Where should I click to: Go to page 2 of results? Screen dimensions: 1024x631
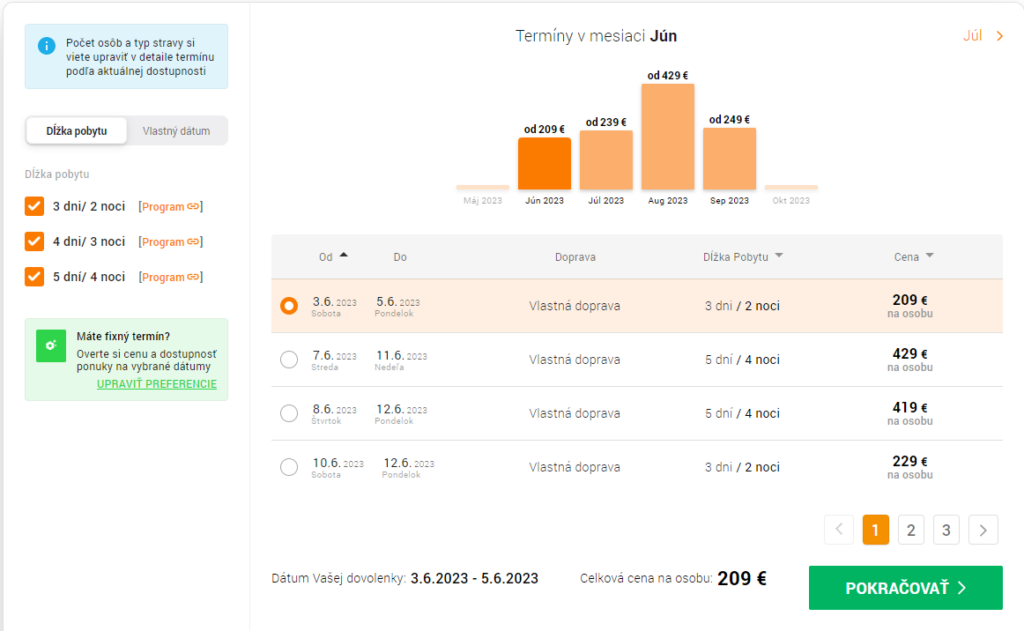910,530
